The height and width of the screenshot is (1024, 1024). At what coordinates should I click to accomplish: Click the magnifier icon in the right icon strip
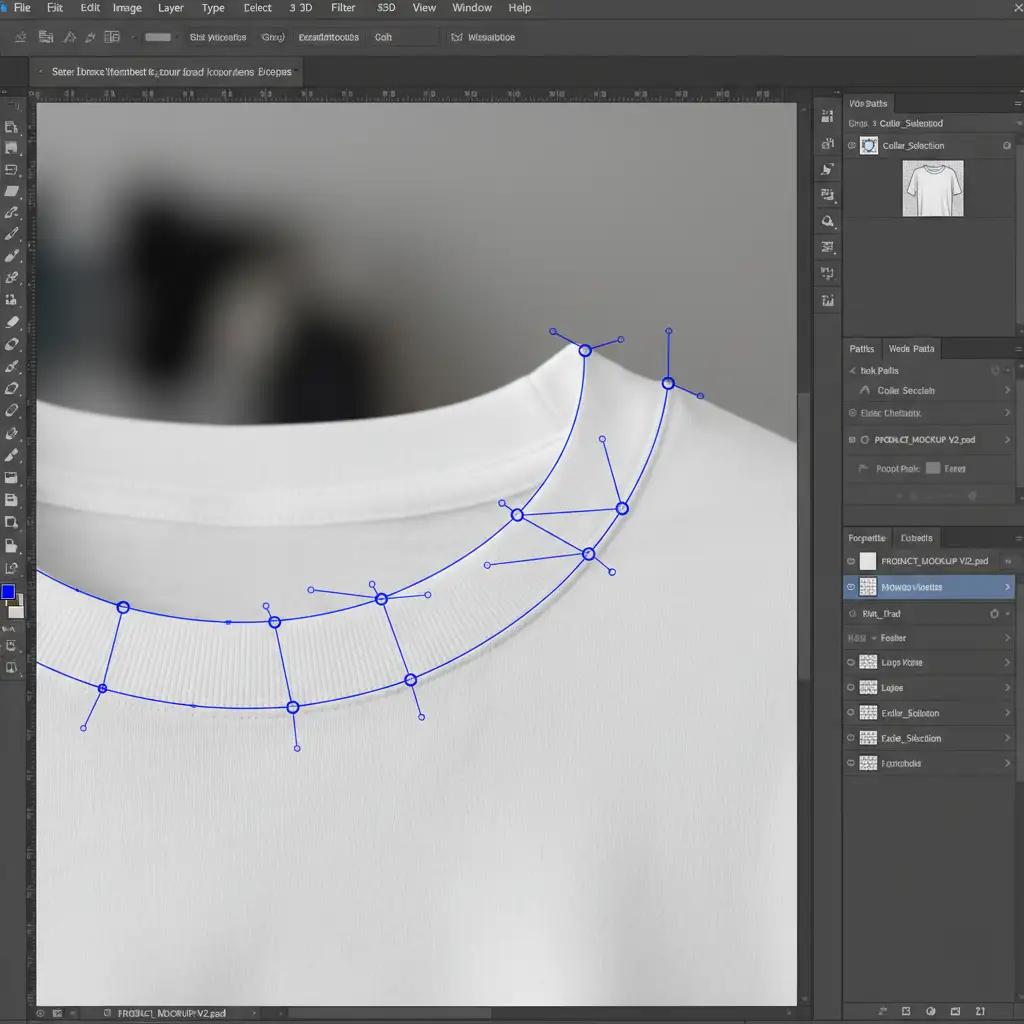pyautogui.click(x=827, y=221)
